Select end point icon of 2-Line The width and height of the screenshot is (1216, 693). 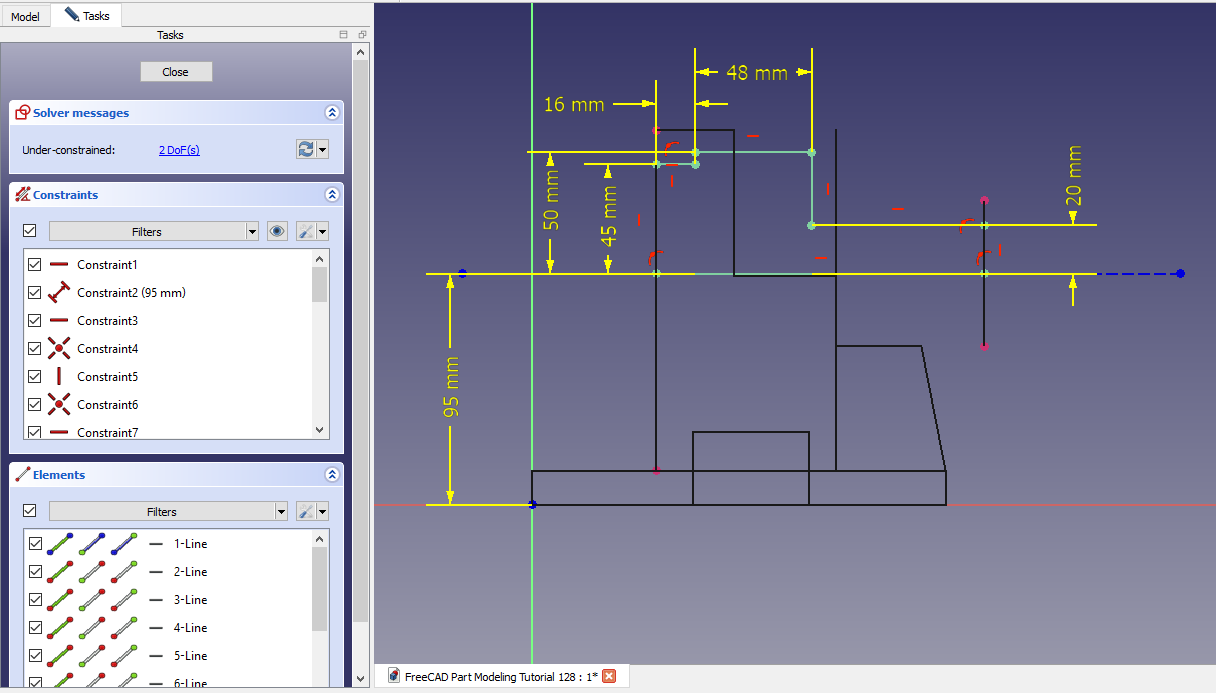point(124,572)
